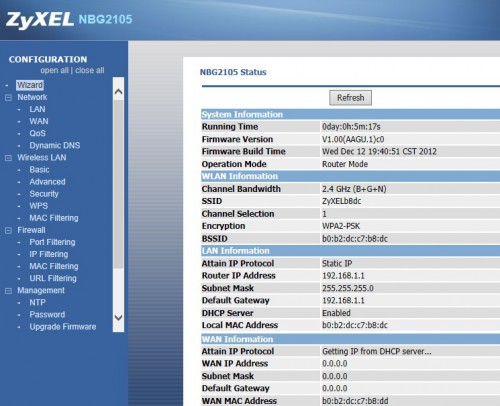
Task: Select the Encryption value WPA2-PSK
Action: pyautogui.click(x=341, y=226)
